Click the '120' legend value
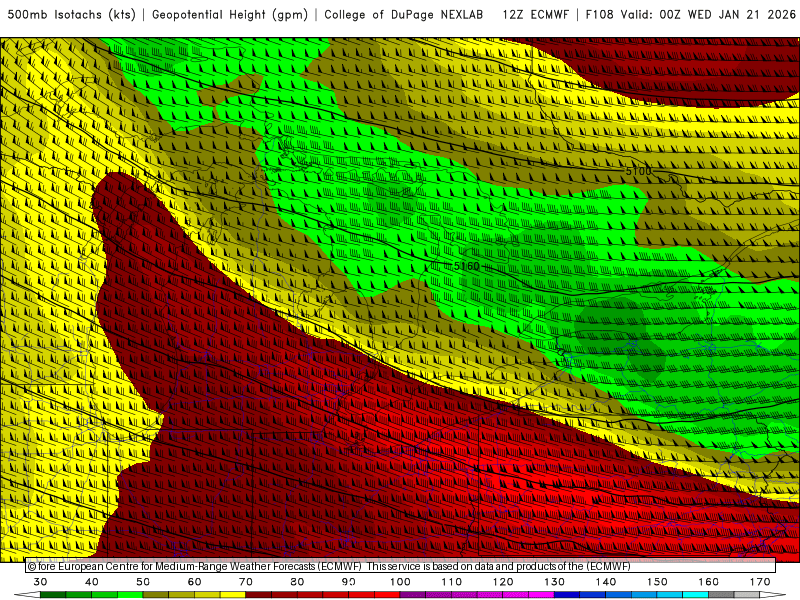 [x=503, y=582]
